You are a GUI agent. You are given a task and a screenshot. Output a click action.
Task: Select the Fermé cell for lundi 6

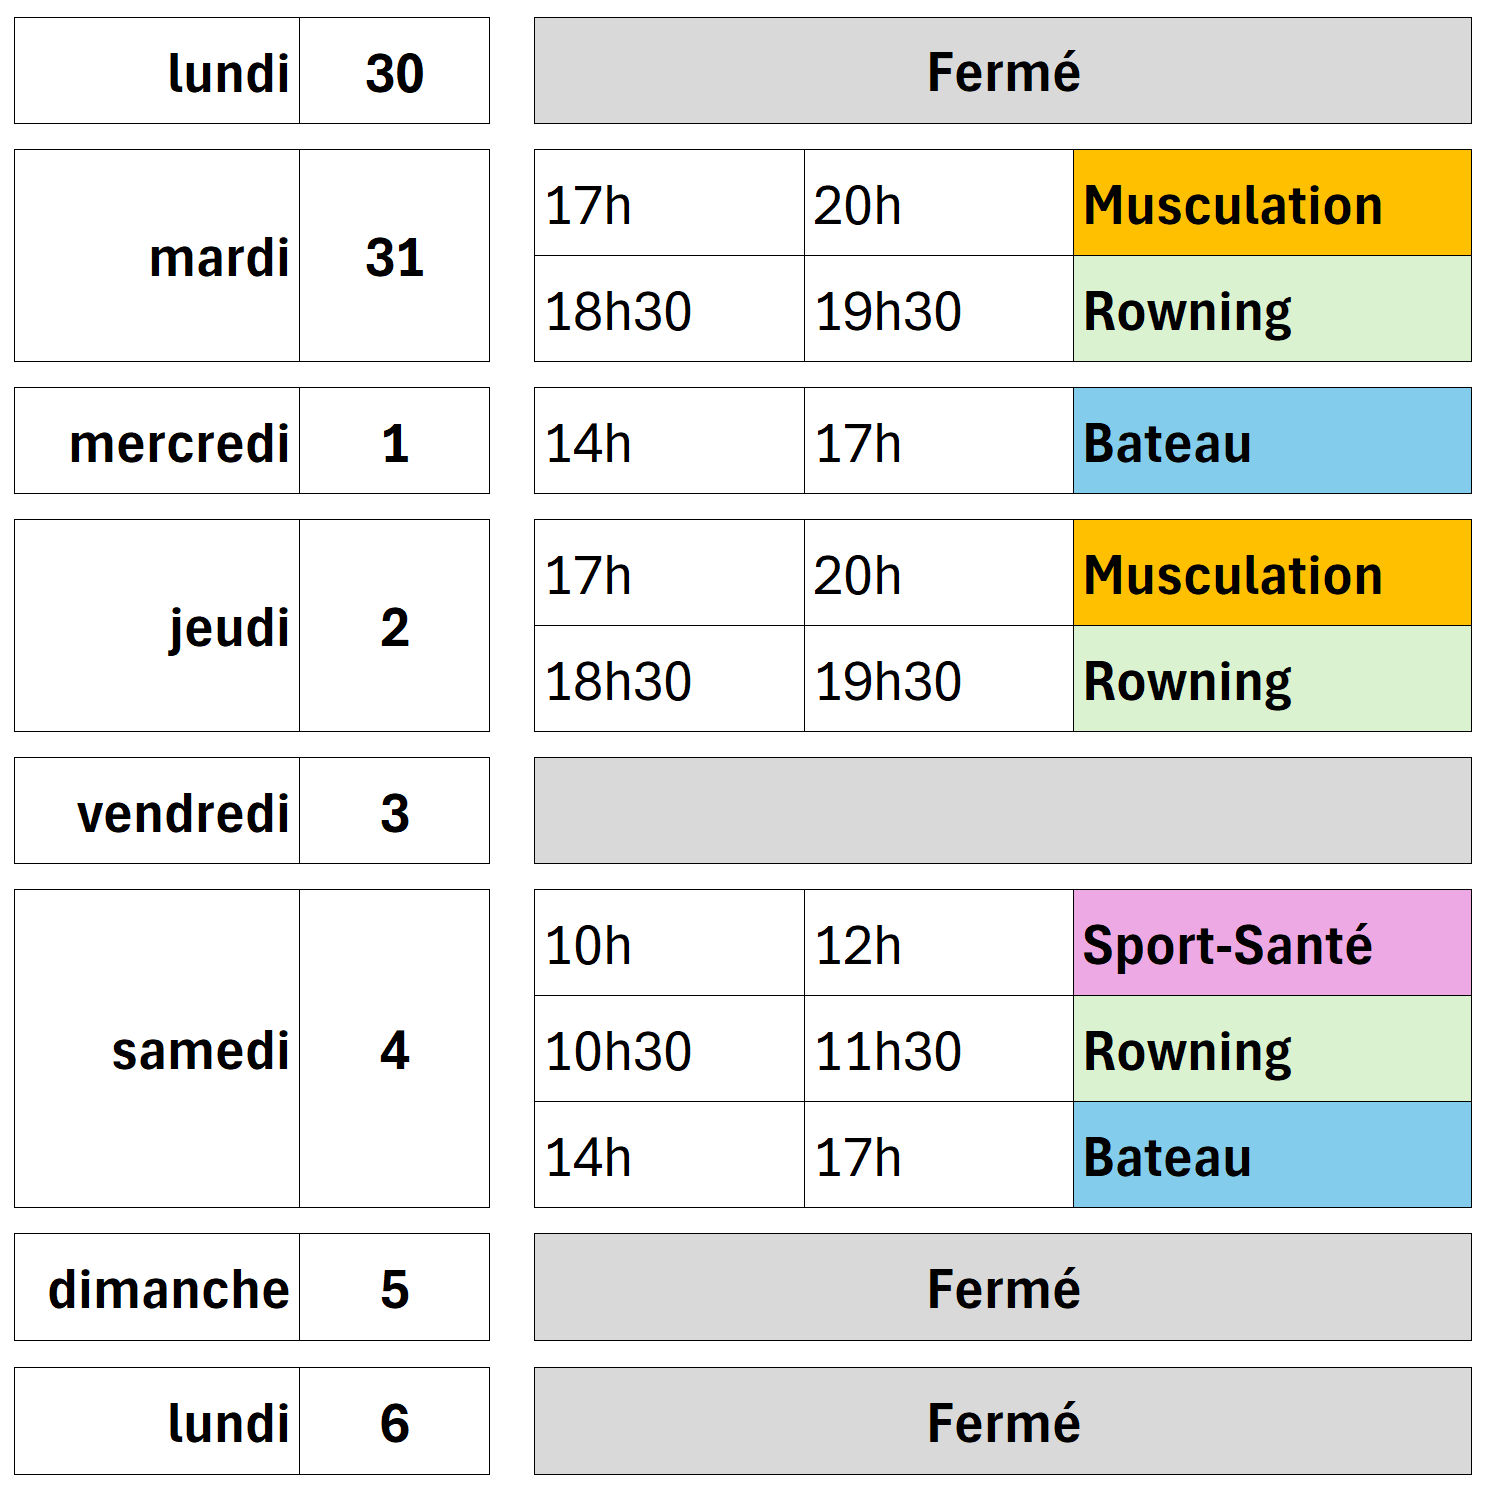click(x=1002, y=1421)
